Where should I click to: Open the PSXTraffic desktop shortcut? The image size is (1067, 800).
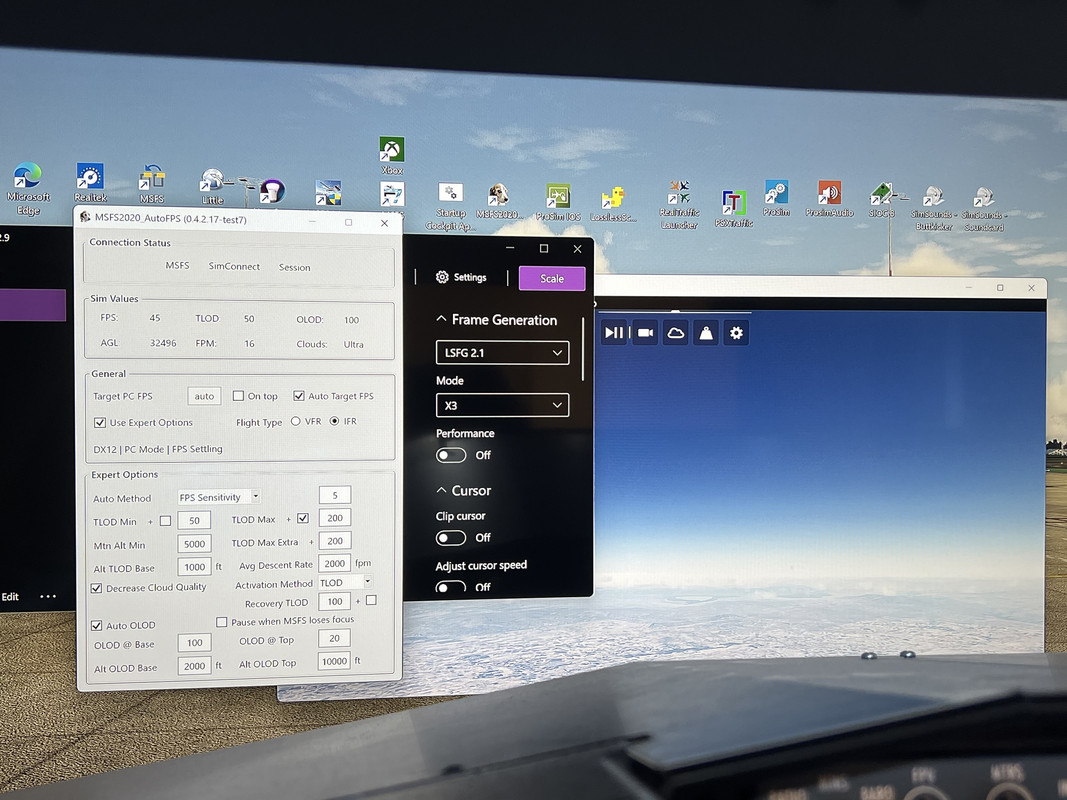[734, 208]
